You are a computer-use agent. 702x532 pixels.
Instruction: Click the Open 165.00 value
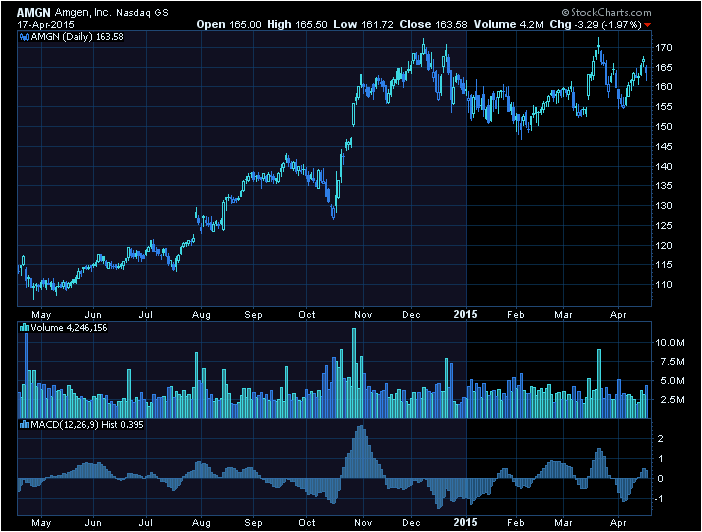pyautogui.click(x=229, y=25)
